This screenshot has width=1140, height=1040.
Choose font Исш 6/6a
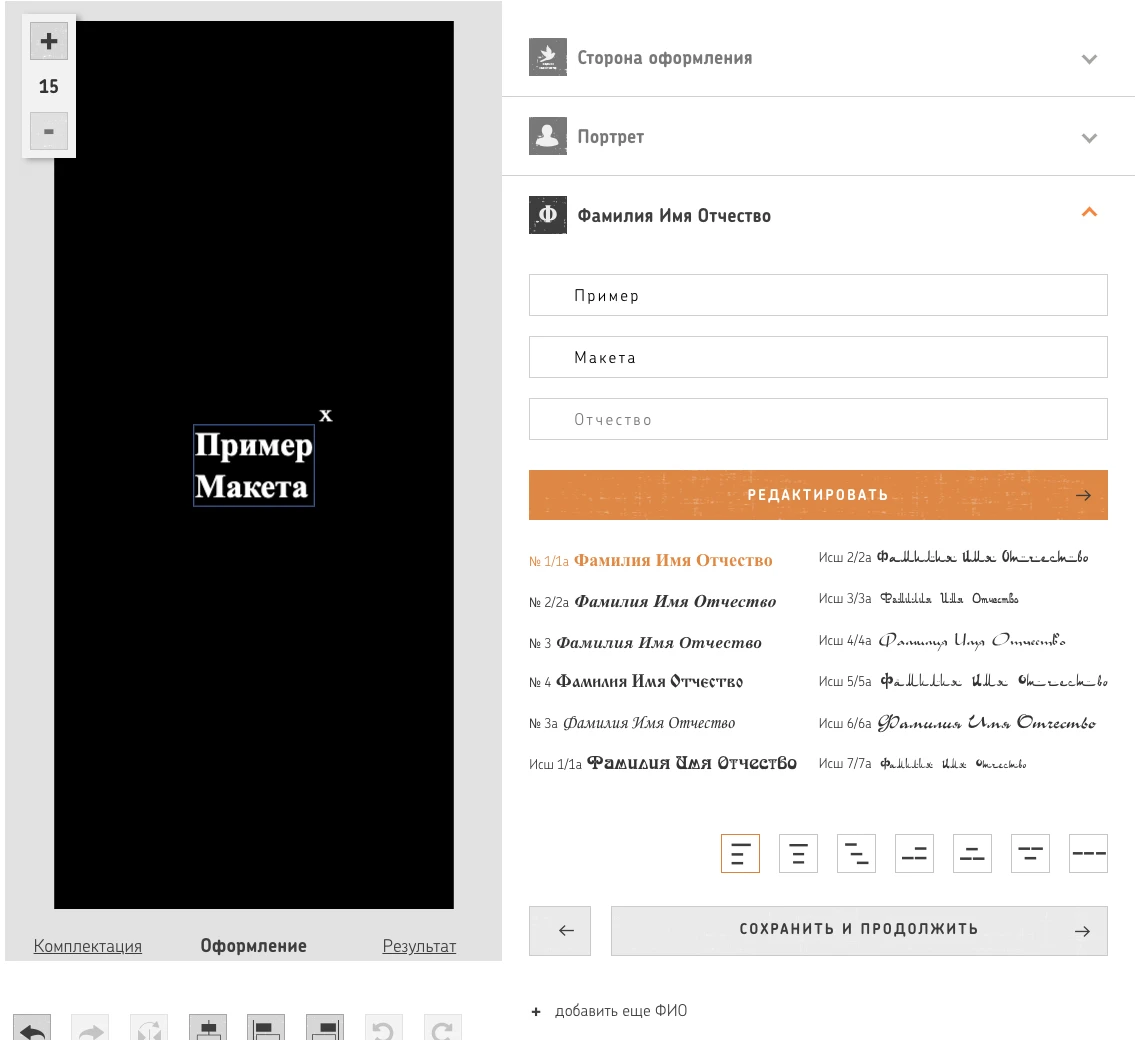[x=957, y=723]
